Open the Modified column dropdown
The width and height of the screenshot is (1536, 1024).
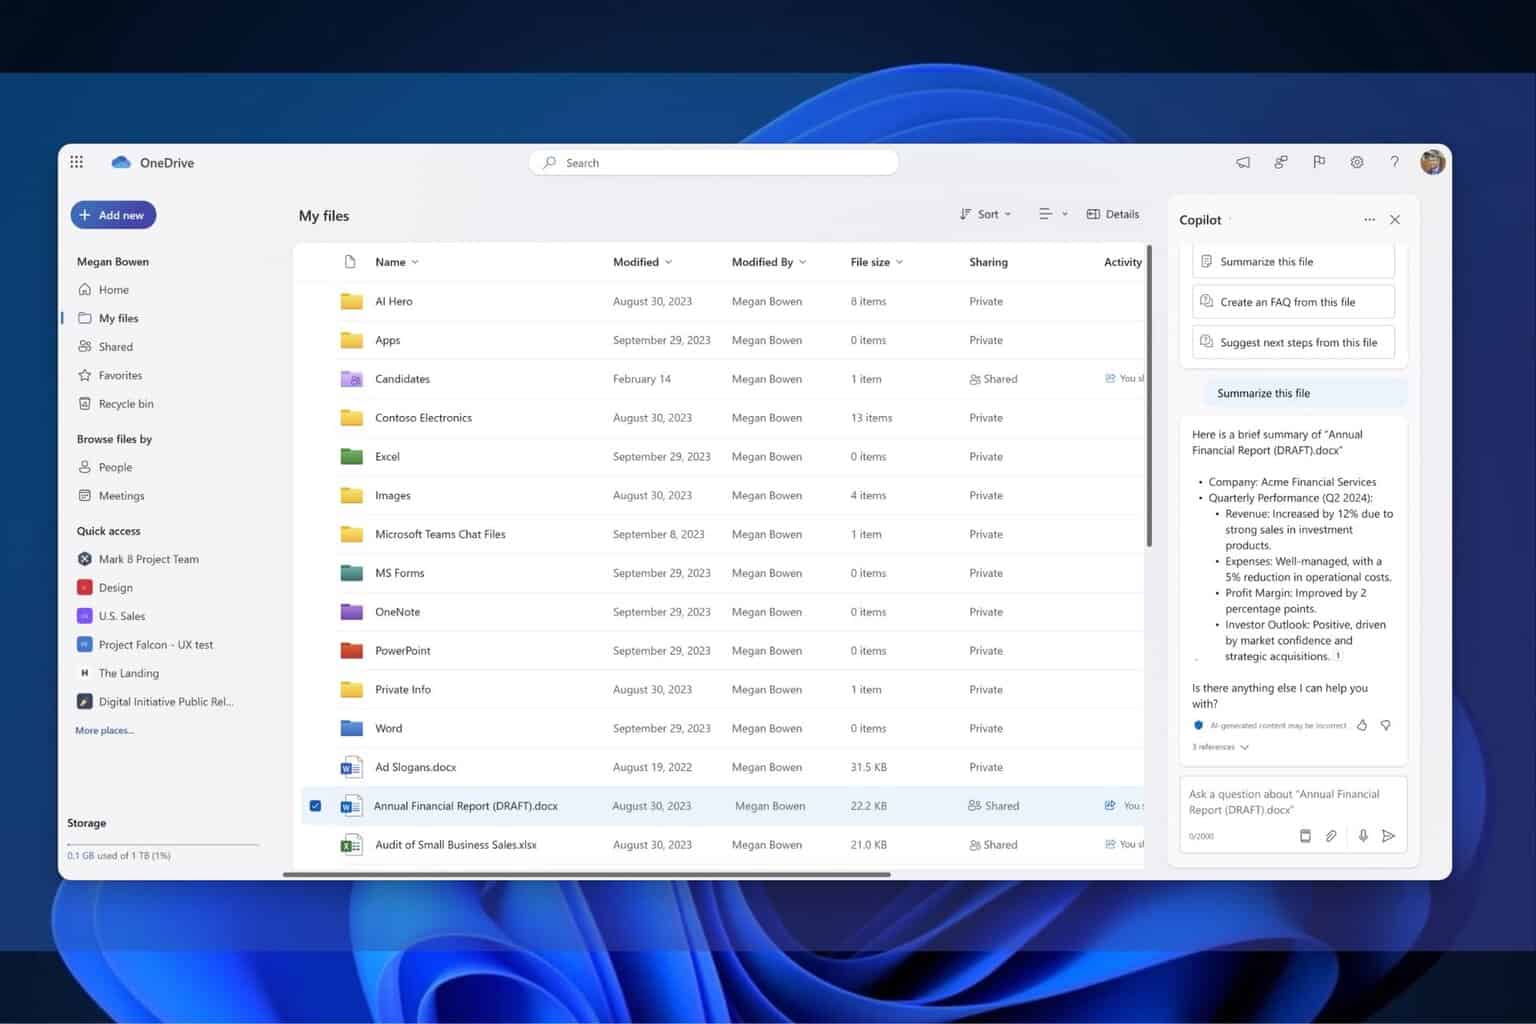point(643,262)
